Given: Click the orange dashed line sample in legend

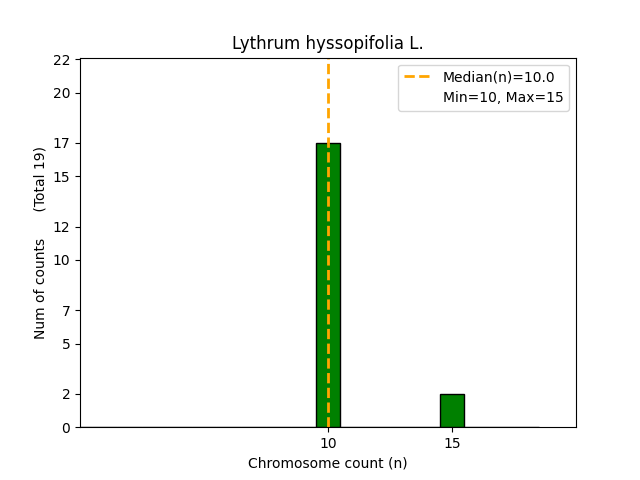Looking at the screenshot, I should [417, 77].
